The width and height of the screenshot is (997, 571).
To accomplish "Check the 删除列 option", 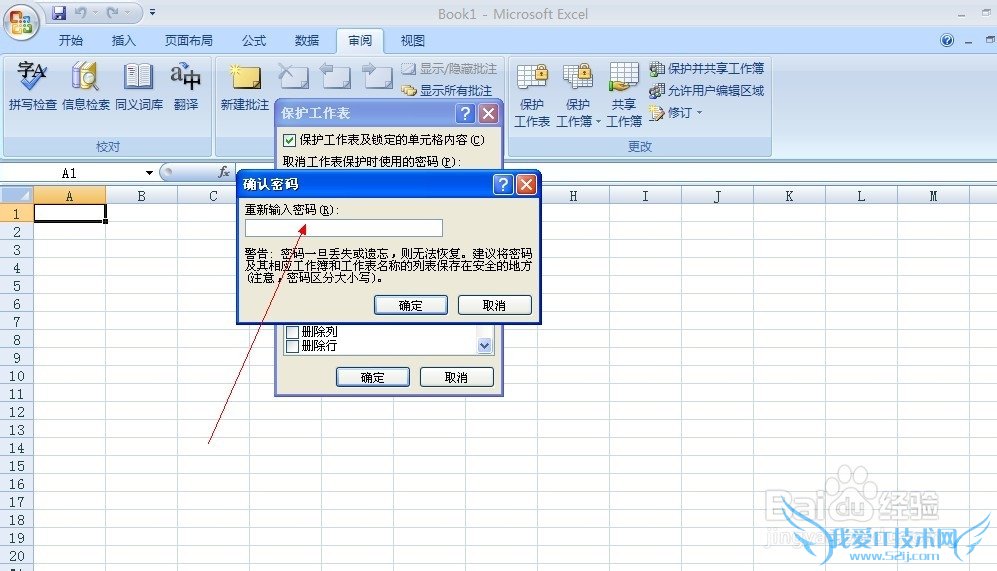I will coord(292,332).
